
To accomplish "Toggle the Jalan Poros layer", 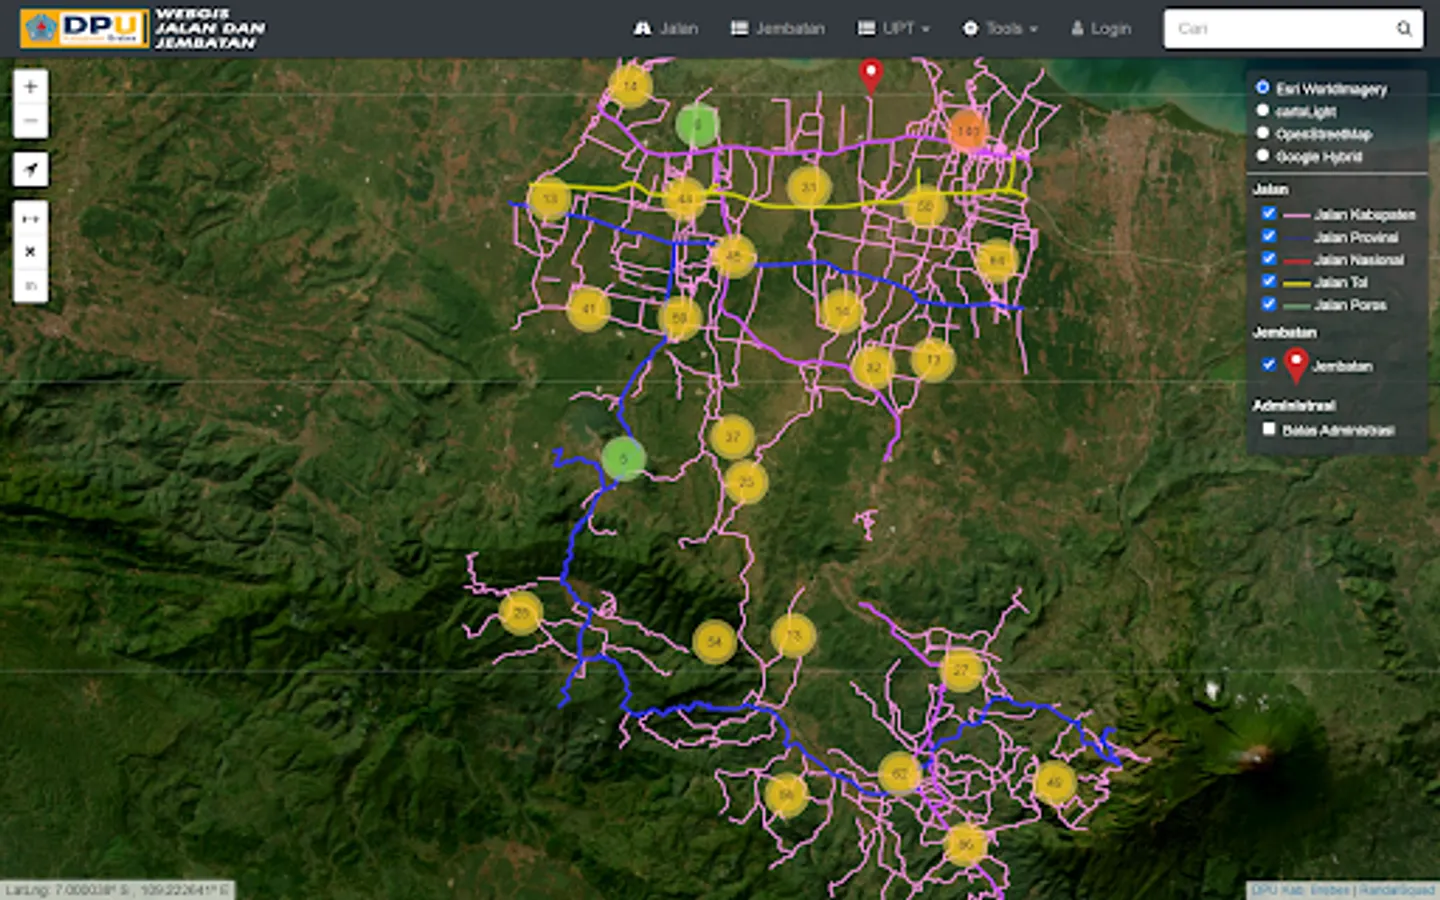I will pyautogui.click(x=1269, y=304).
